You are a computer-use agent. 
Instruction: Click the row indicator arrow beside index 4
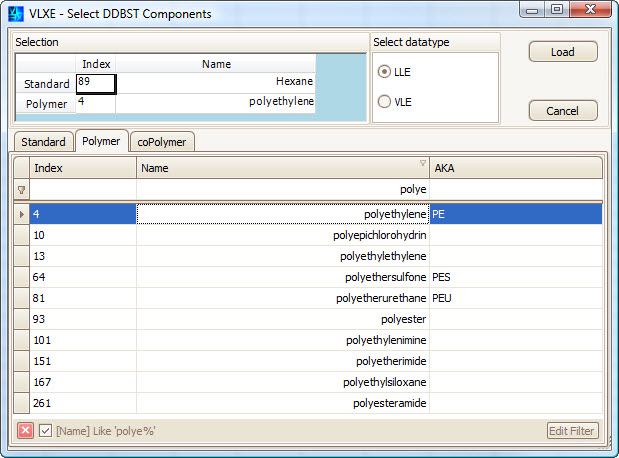pos(22,214)
